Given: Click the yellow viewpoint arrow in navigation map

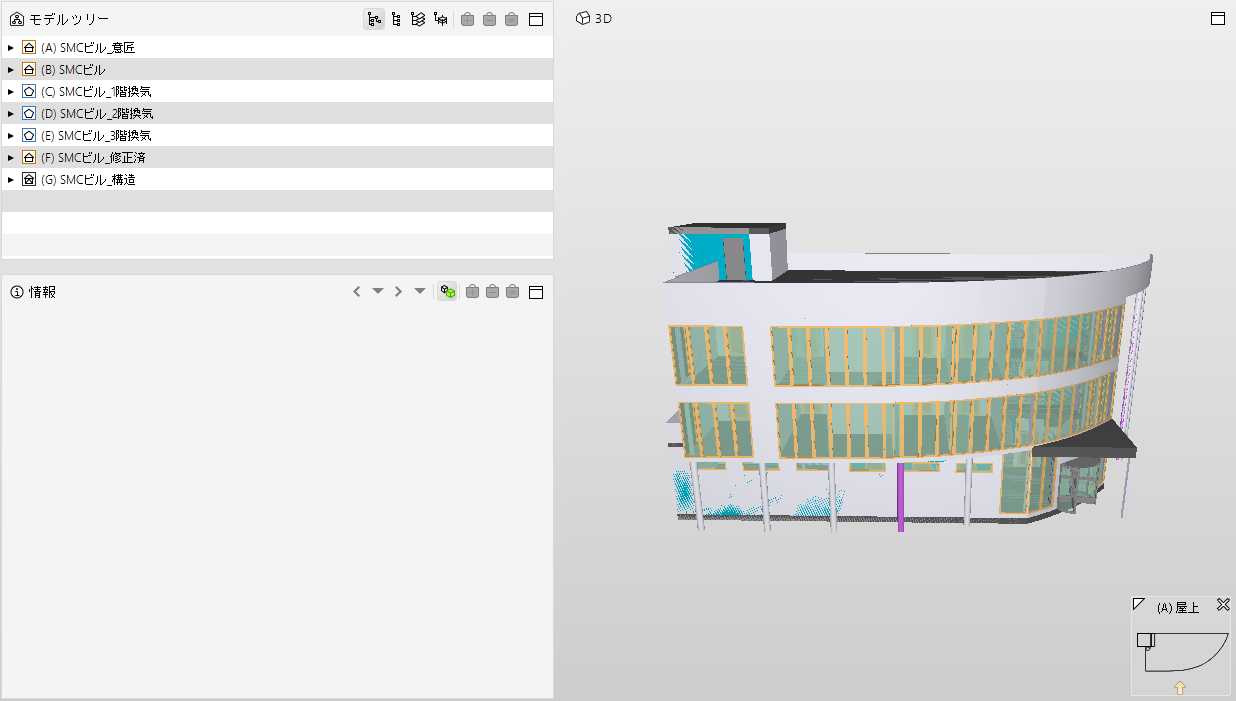Looking at the screenshot, I should click(x=1180, y=687).
